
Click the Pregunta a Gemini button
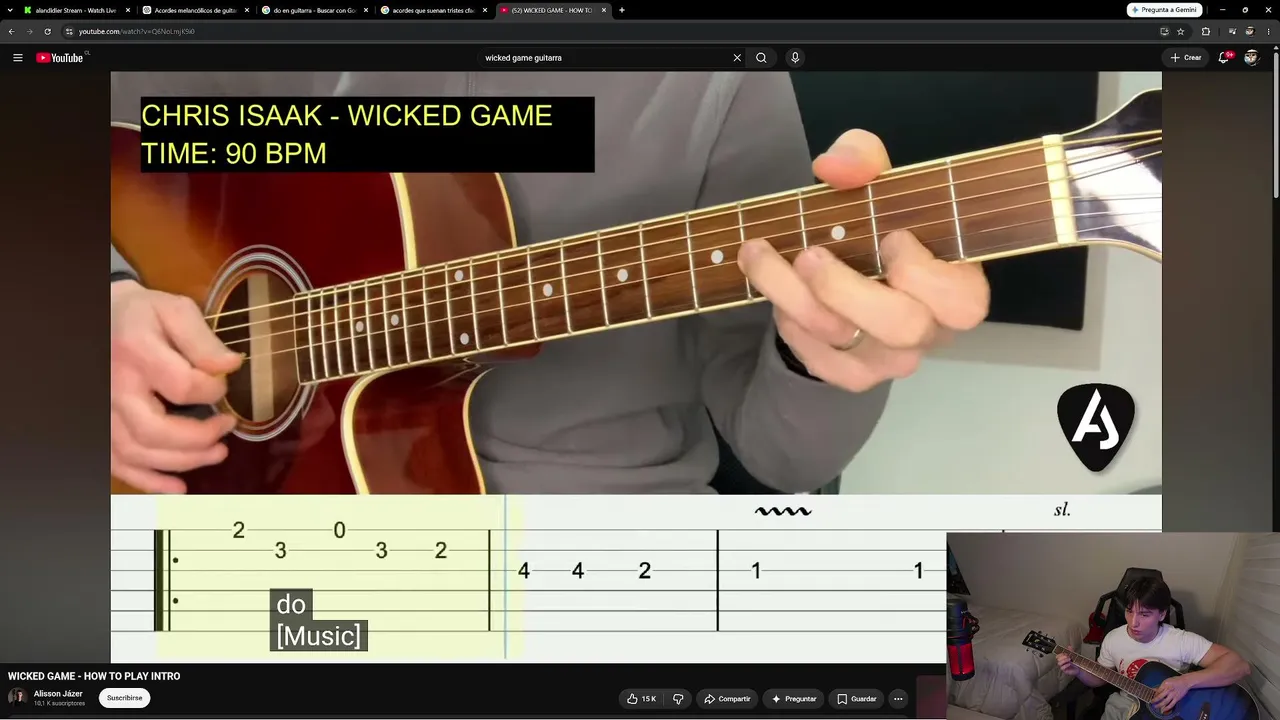tap(1164, 10)
